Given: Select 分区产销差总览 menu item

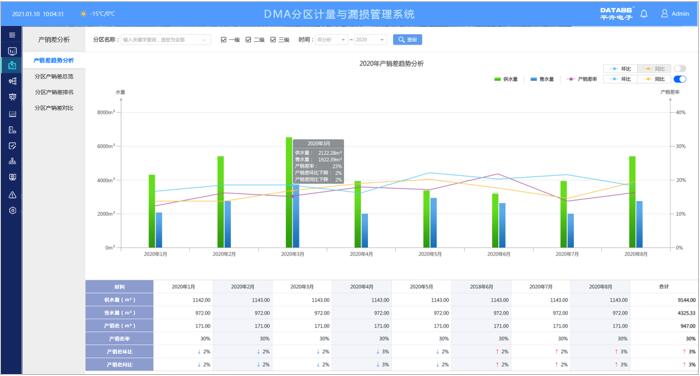Looking at the screenshot, I should (x=54, y=76).
